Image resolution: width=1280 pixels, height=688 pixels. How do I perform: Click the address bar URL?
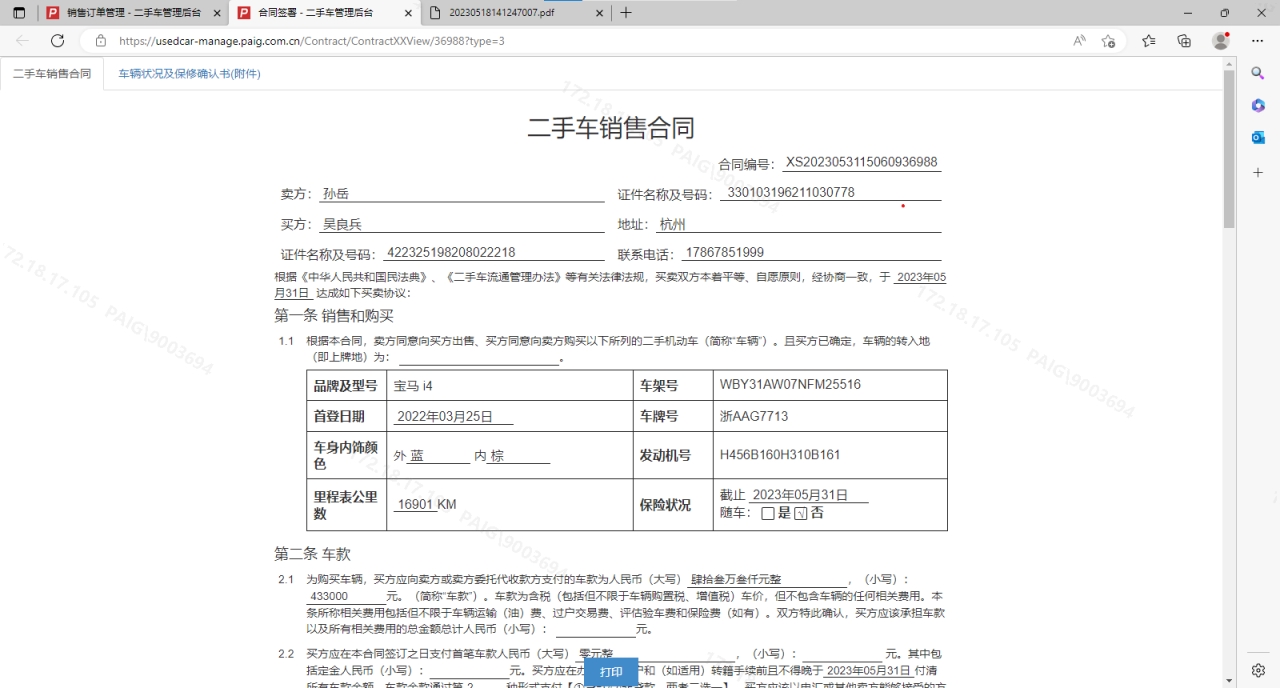point(311,41)
